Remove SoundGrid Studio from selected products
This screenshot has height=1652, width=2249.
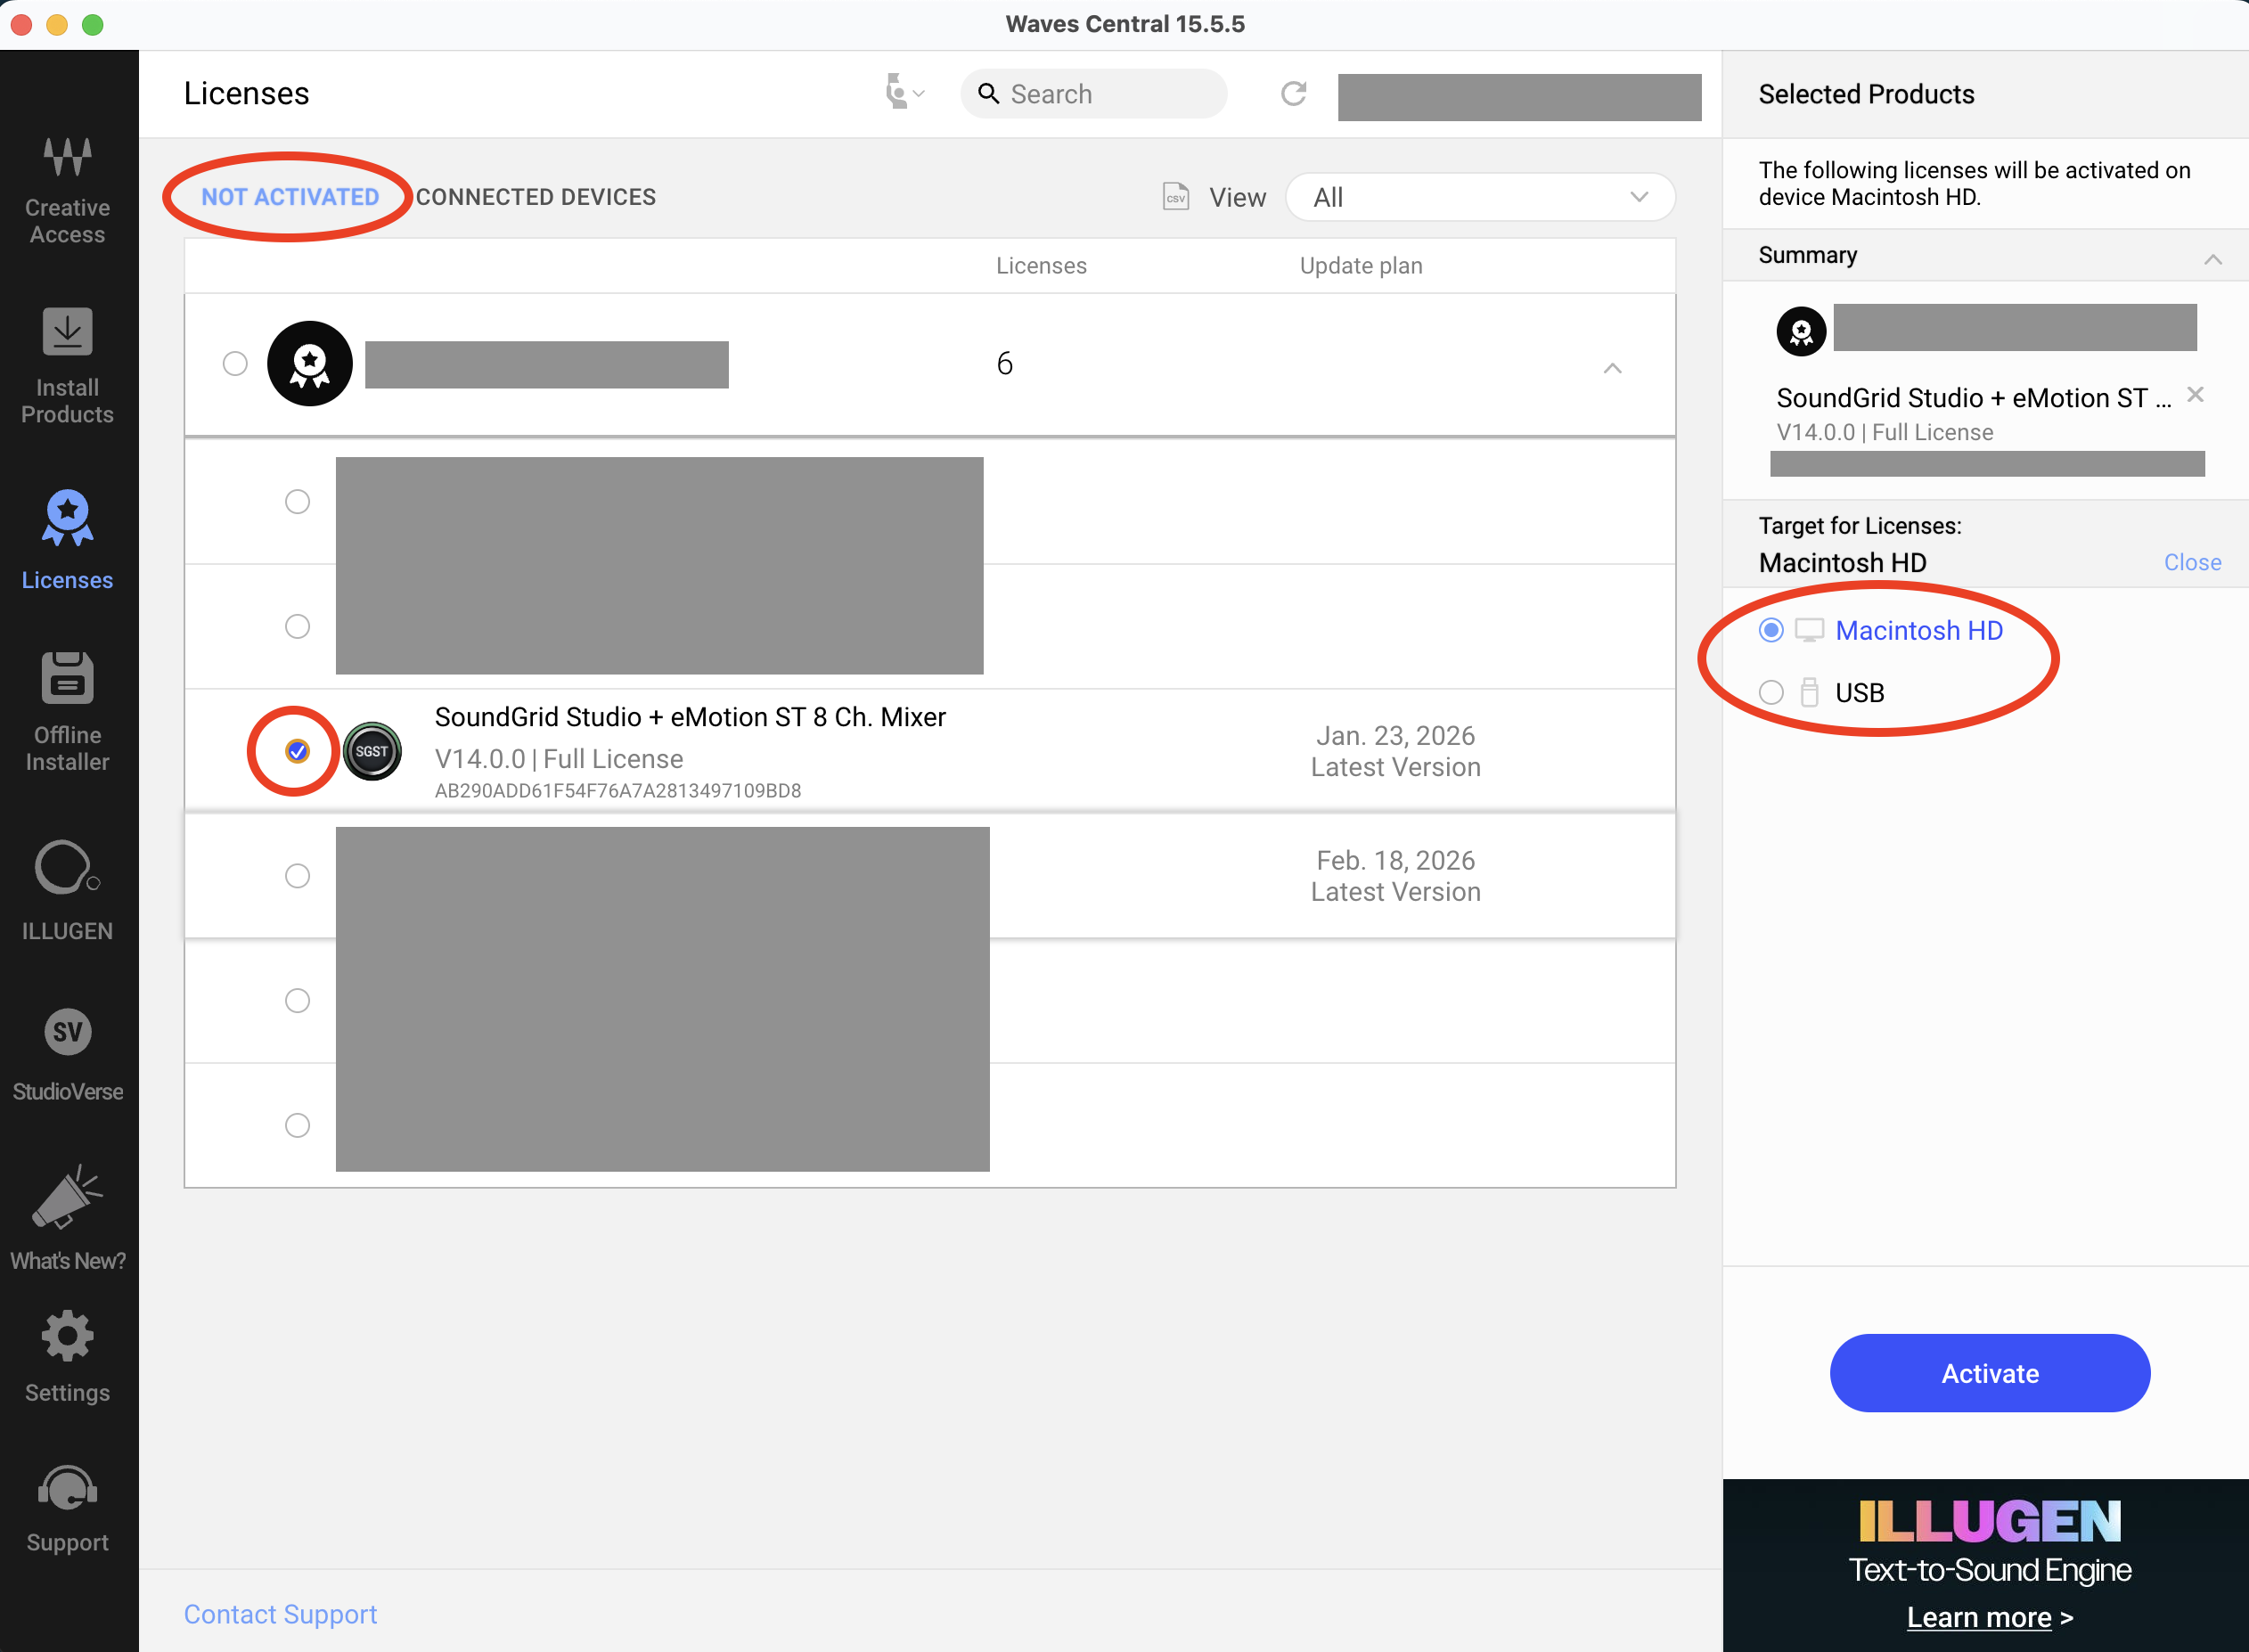coord(2195,395)
